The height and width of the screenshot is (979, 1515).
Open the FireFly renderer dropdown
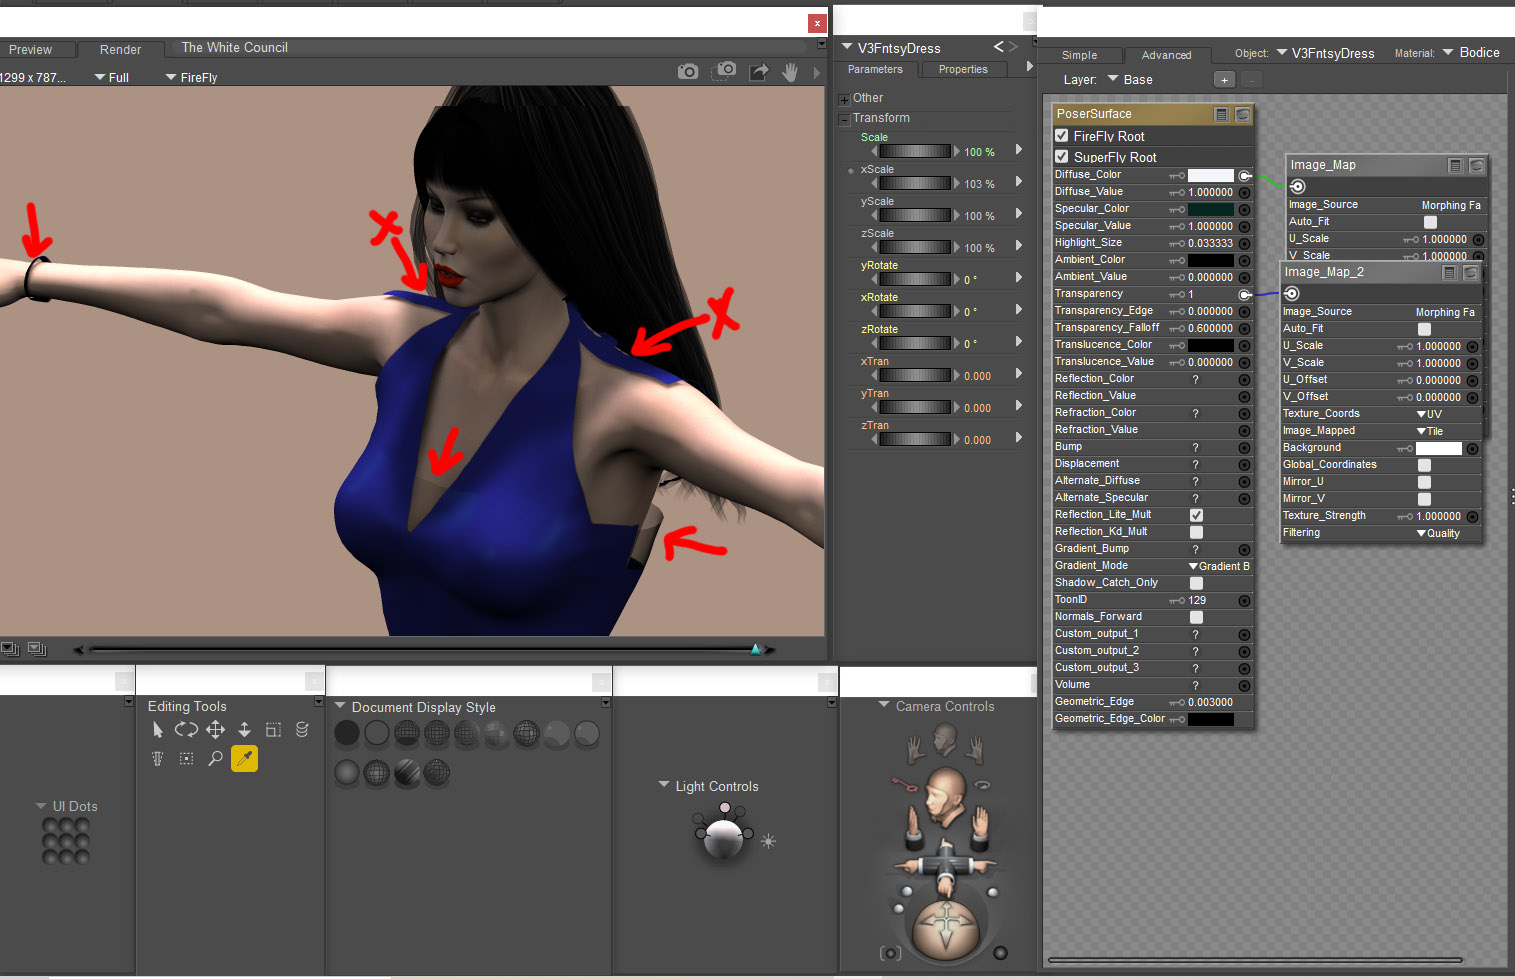pos(191,77)
